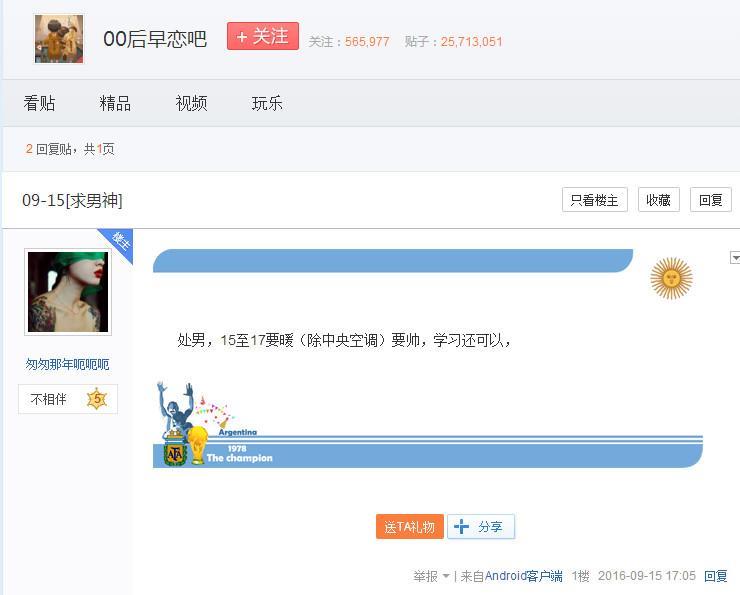Click the Argentina sun emblem icon

coord(671,277)
